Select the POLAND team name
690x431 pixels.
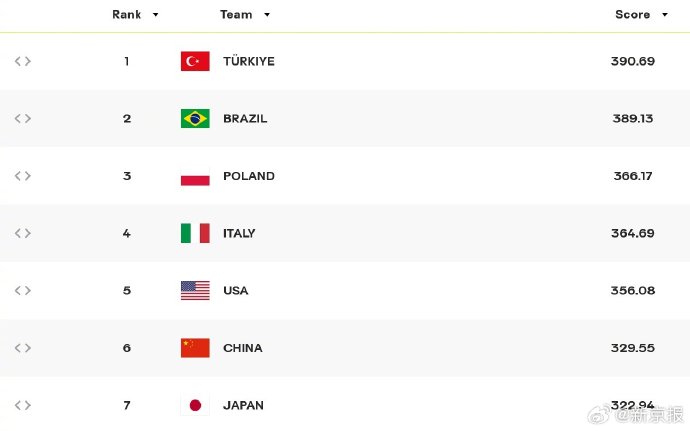tap(249, 176)
